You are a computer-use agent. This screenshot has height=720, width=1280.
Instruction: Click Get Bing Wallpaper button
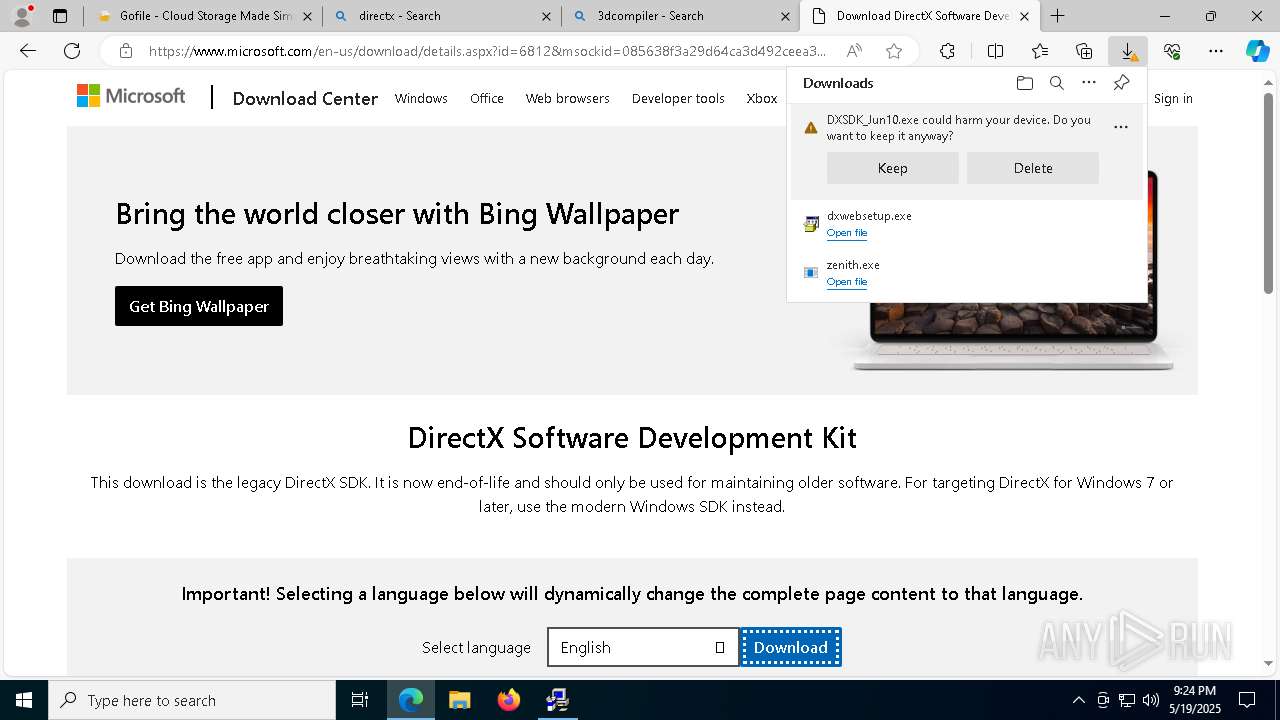pos(199,306)
